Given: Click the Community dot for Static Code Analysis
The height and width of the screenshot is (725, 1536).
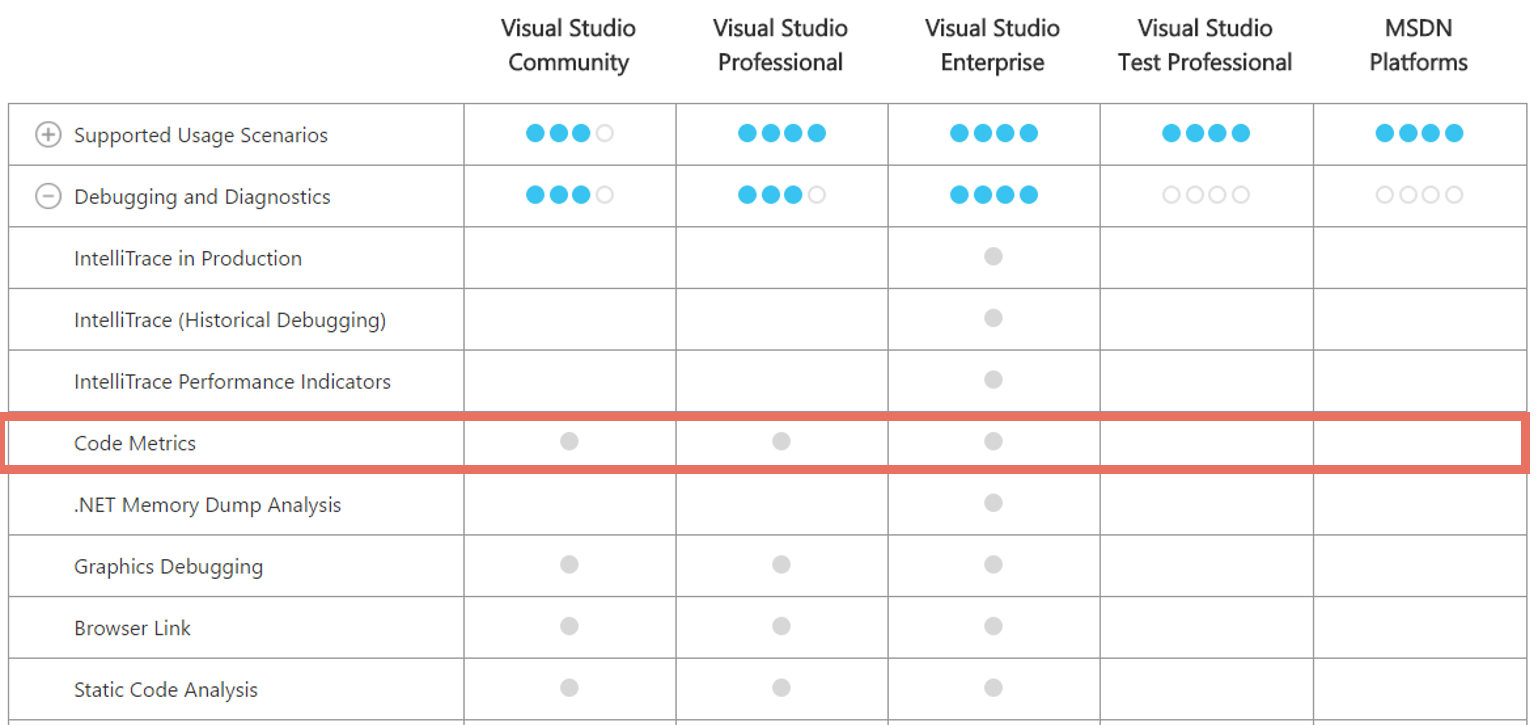Looking at the screenshot, I should pos(569,688).
